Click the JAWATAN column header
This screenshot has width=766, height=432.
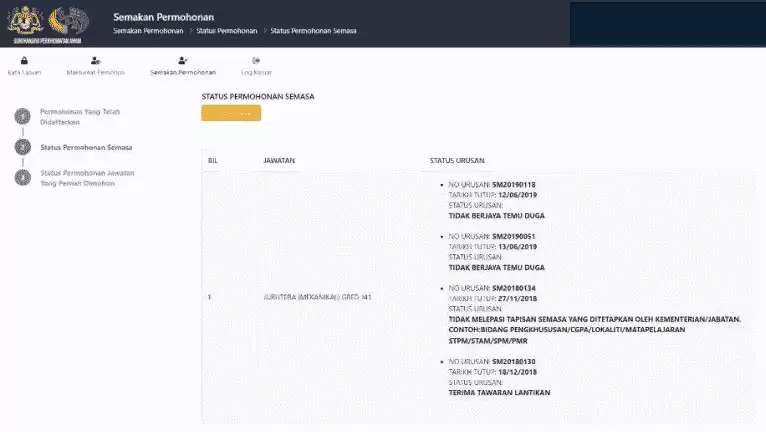279,160
